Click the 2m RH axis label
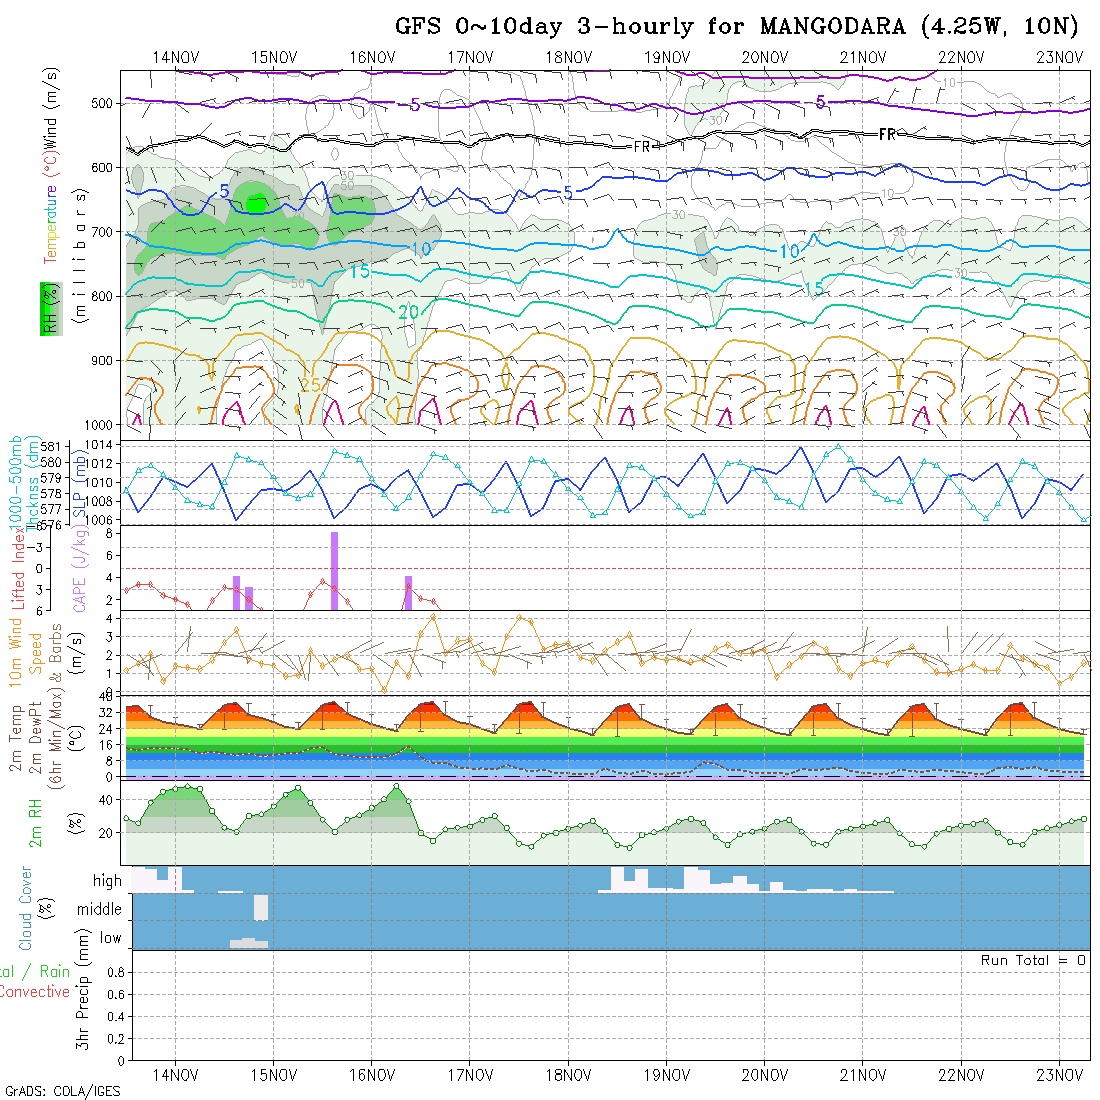This screenshot has width=1100, height=1100. (35, 823)
